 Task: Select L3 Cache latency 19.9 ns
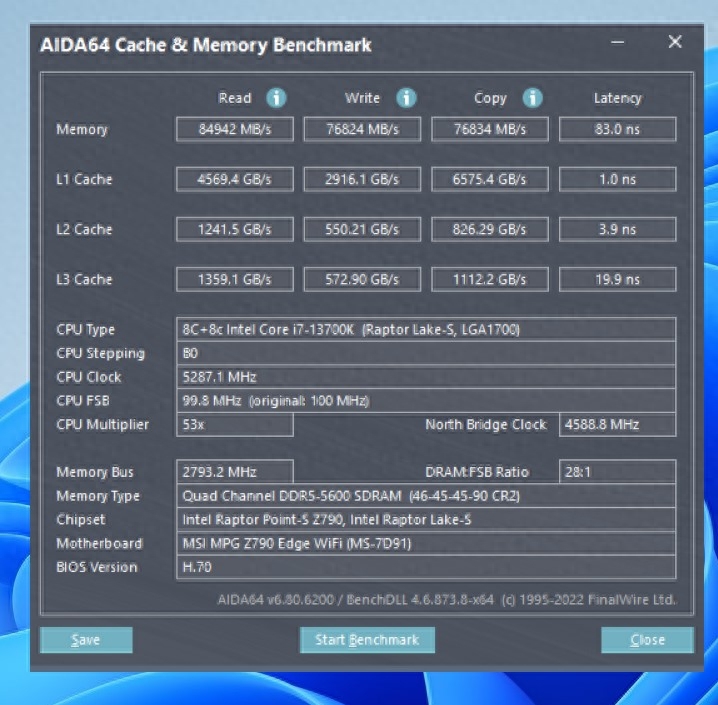pos(617,279)
